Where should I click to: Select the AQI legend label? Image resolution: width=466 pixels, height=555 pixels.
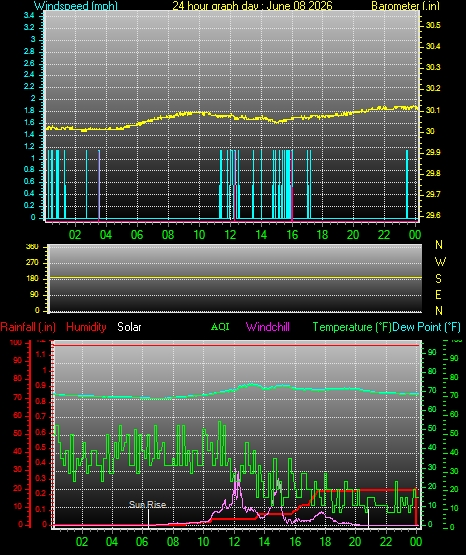point(220,327)
